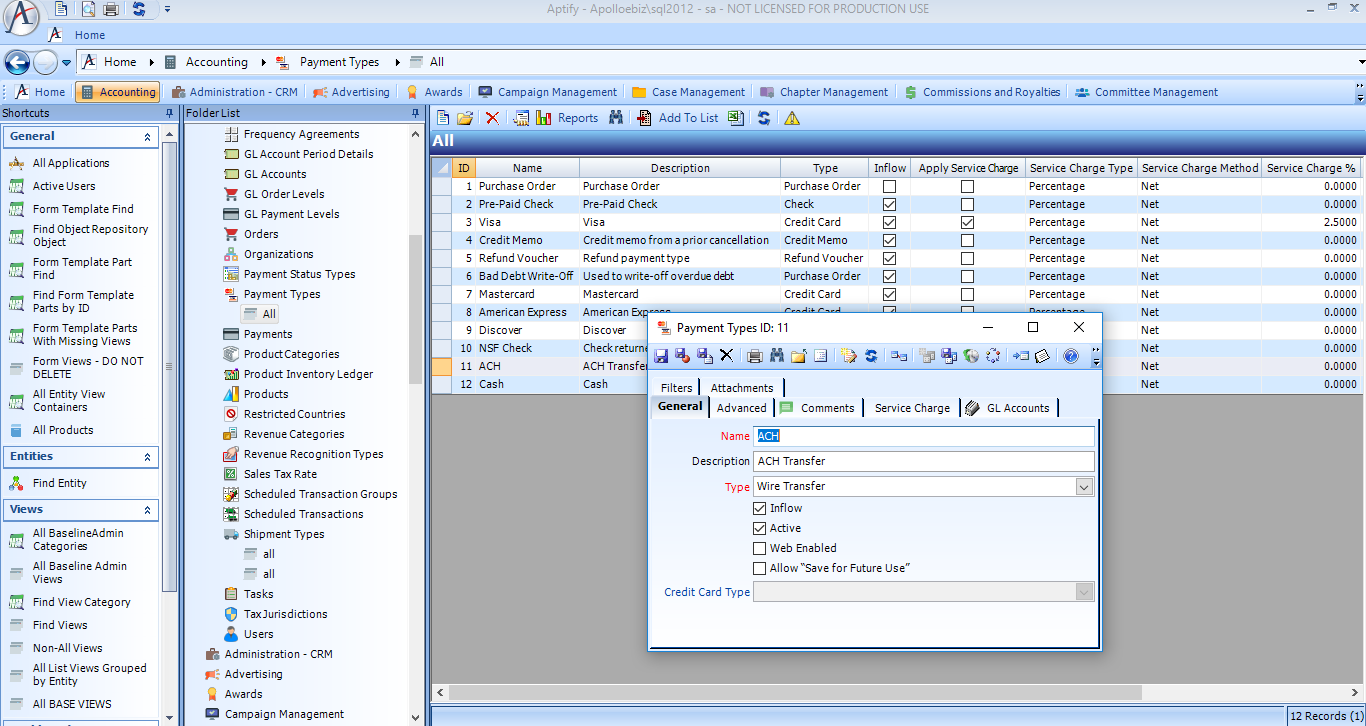Save the ACH record using the Save icon

[660, 355]
